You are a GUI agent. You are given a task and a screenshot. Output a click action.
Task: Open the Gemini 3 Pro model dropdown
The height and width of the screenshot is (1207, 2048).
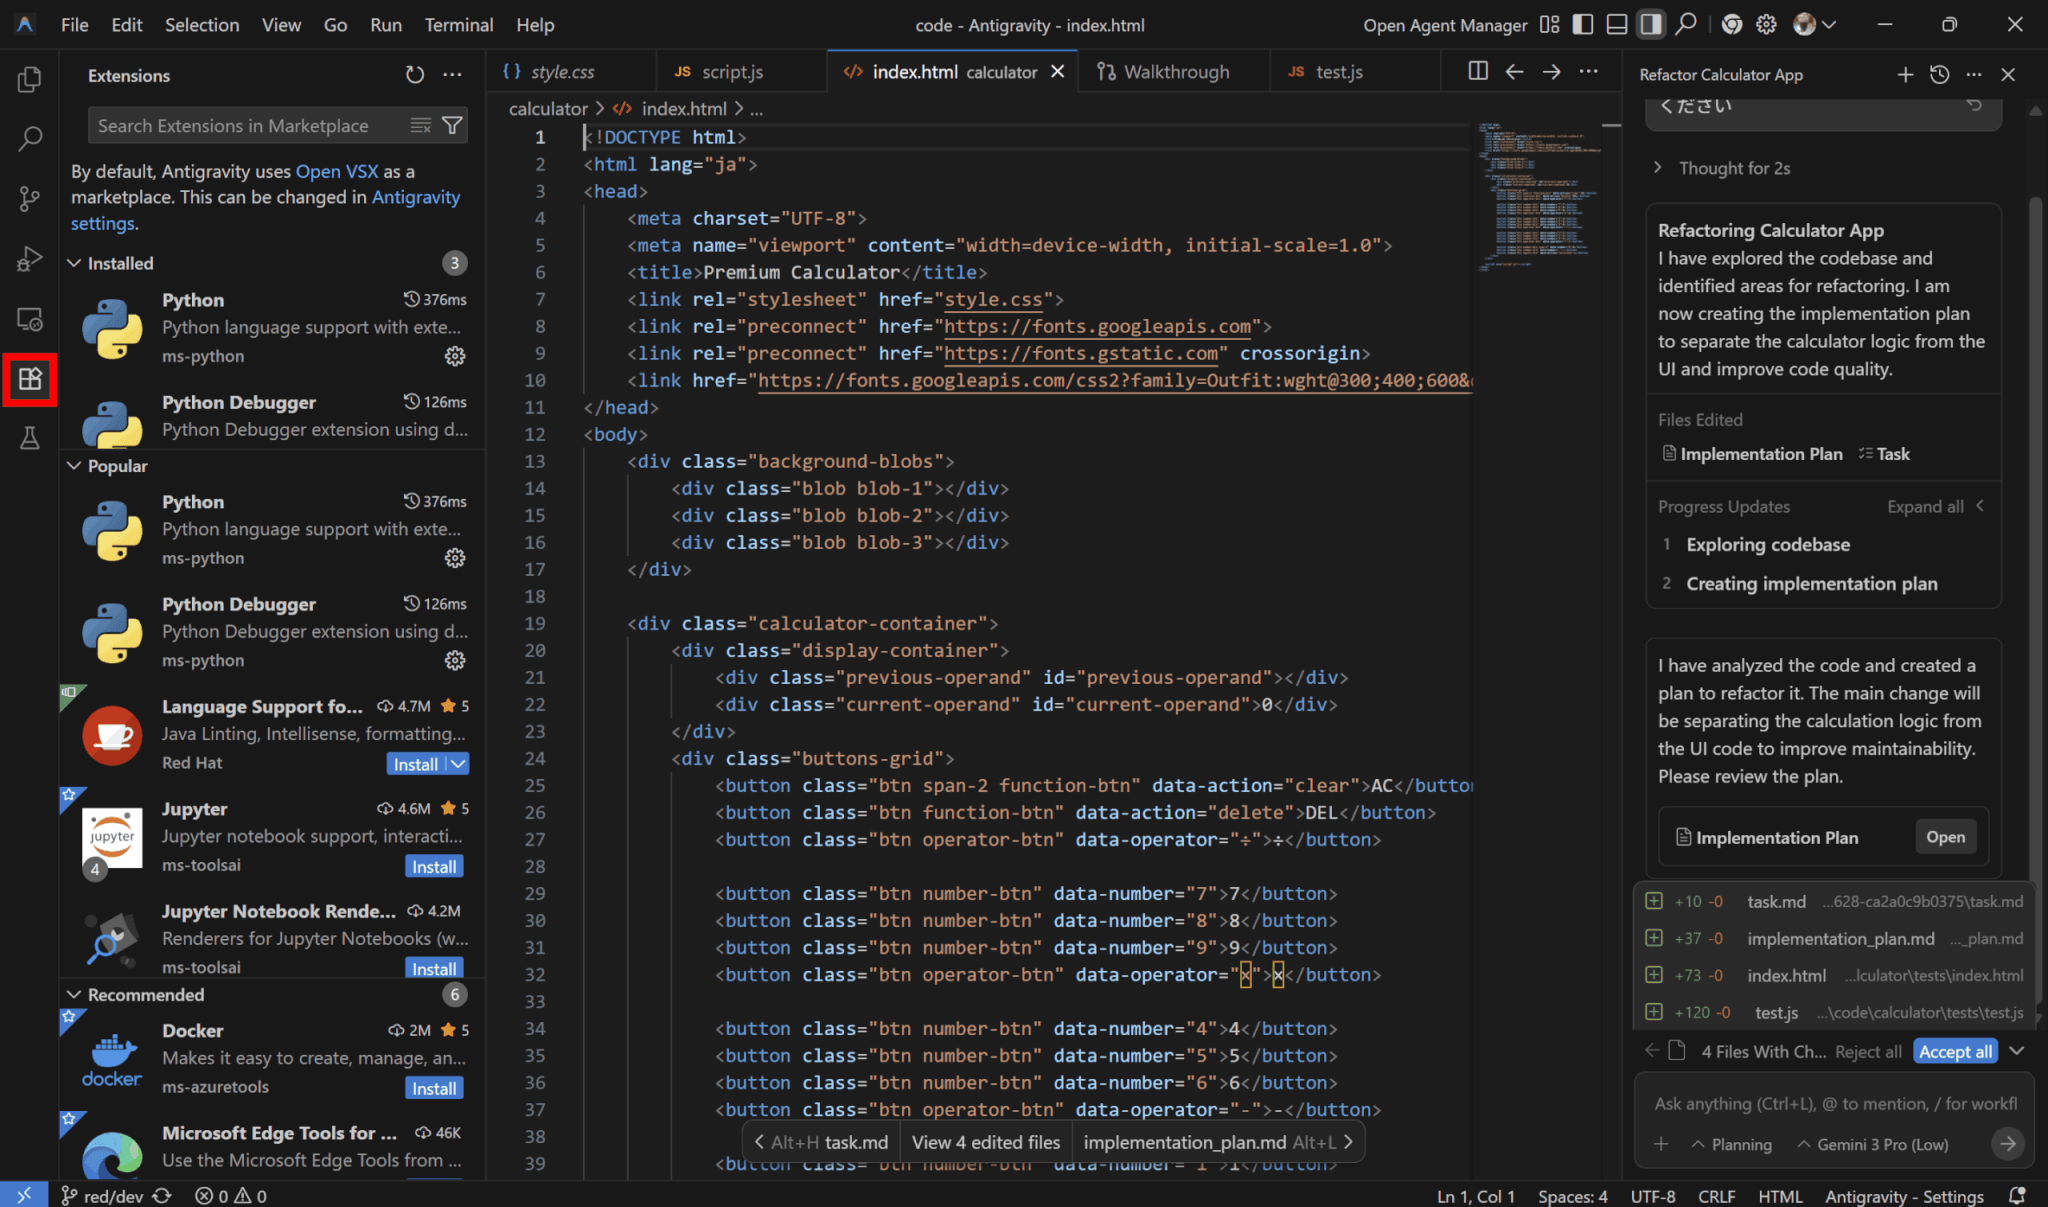pyautogui.click(x=1872, y=1144)
